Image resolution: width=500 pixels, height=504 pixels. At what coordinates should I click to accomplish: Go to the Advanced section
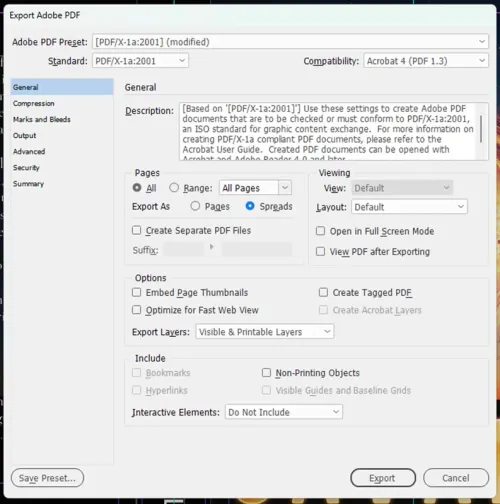point(29,151)
